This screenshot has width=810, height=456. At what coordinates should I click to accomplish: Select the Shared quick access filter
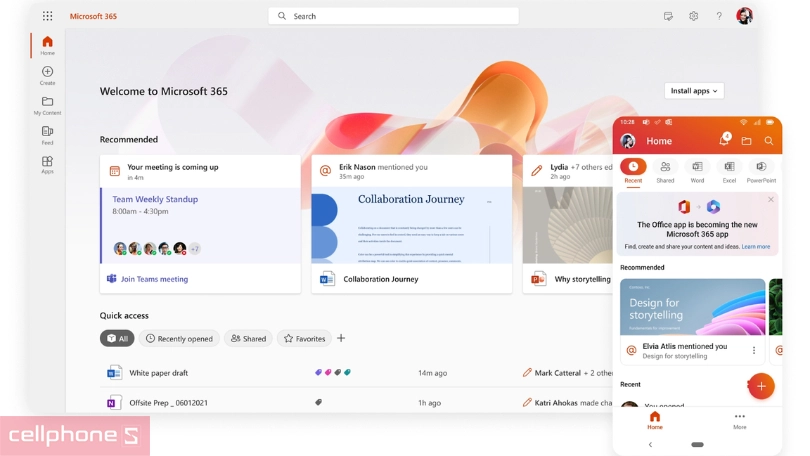pos(248,338)
